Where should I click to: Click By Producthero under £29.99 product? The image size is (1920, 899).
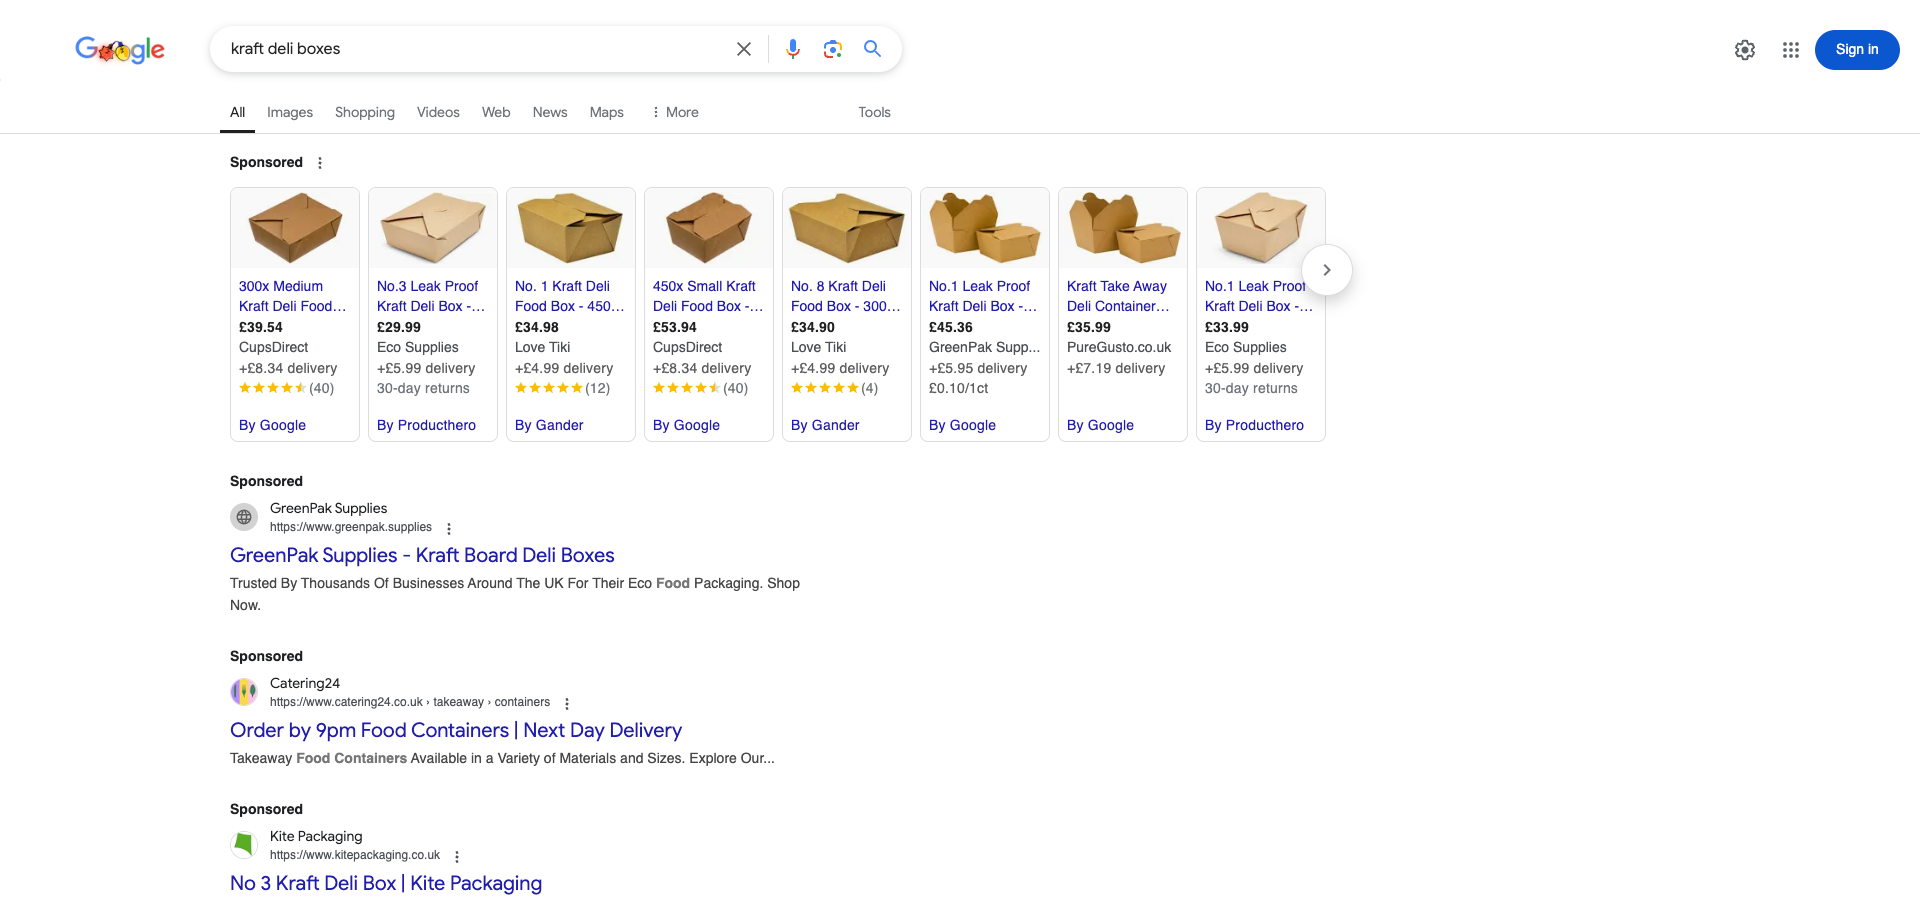(426, 425)
